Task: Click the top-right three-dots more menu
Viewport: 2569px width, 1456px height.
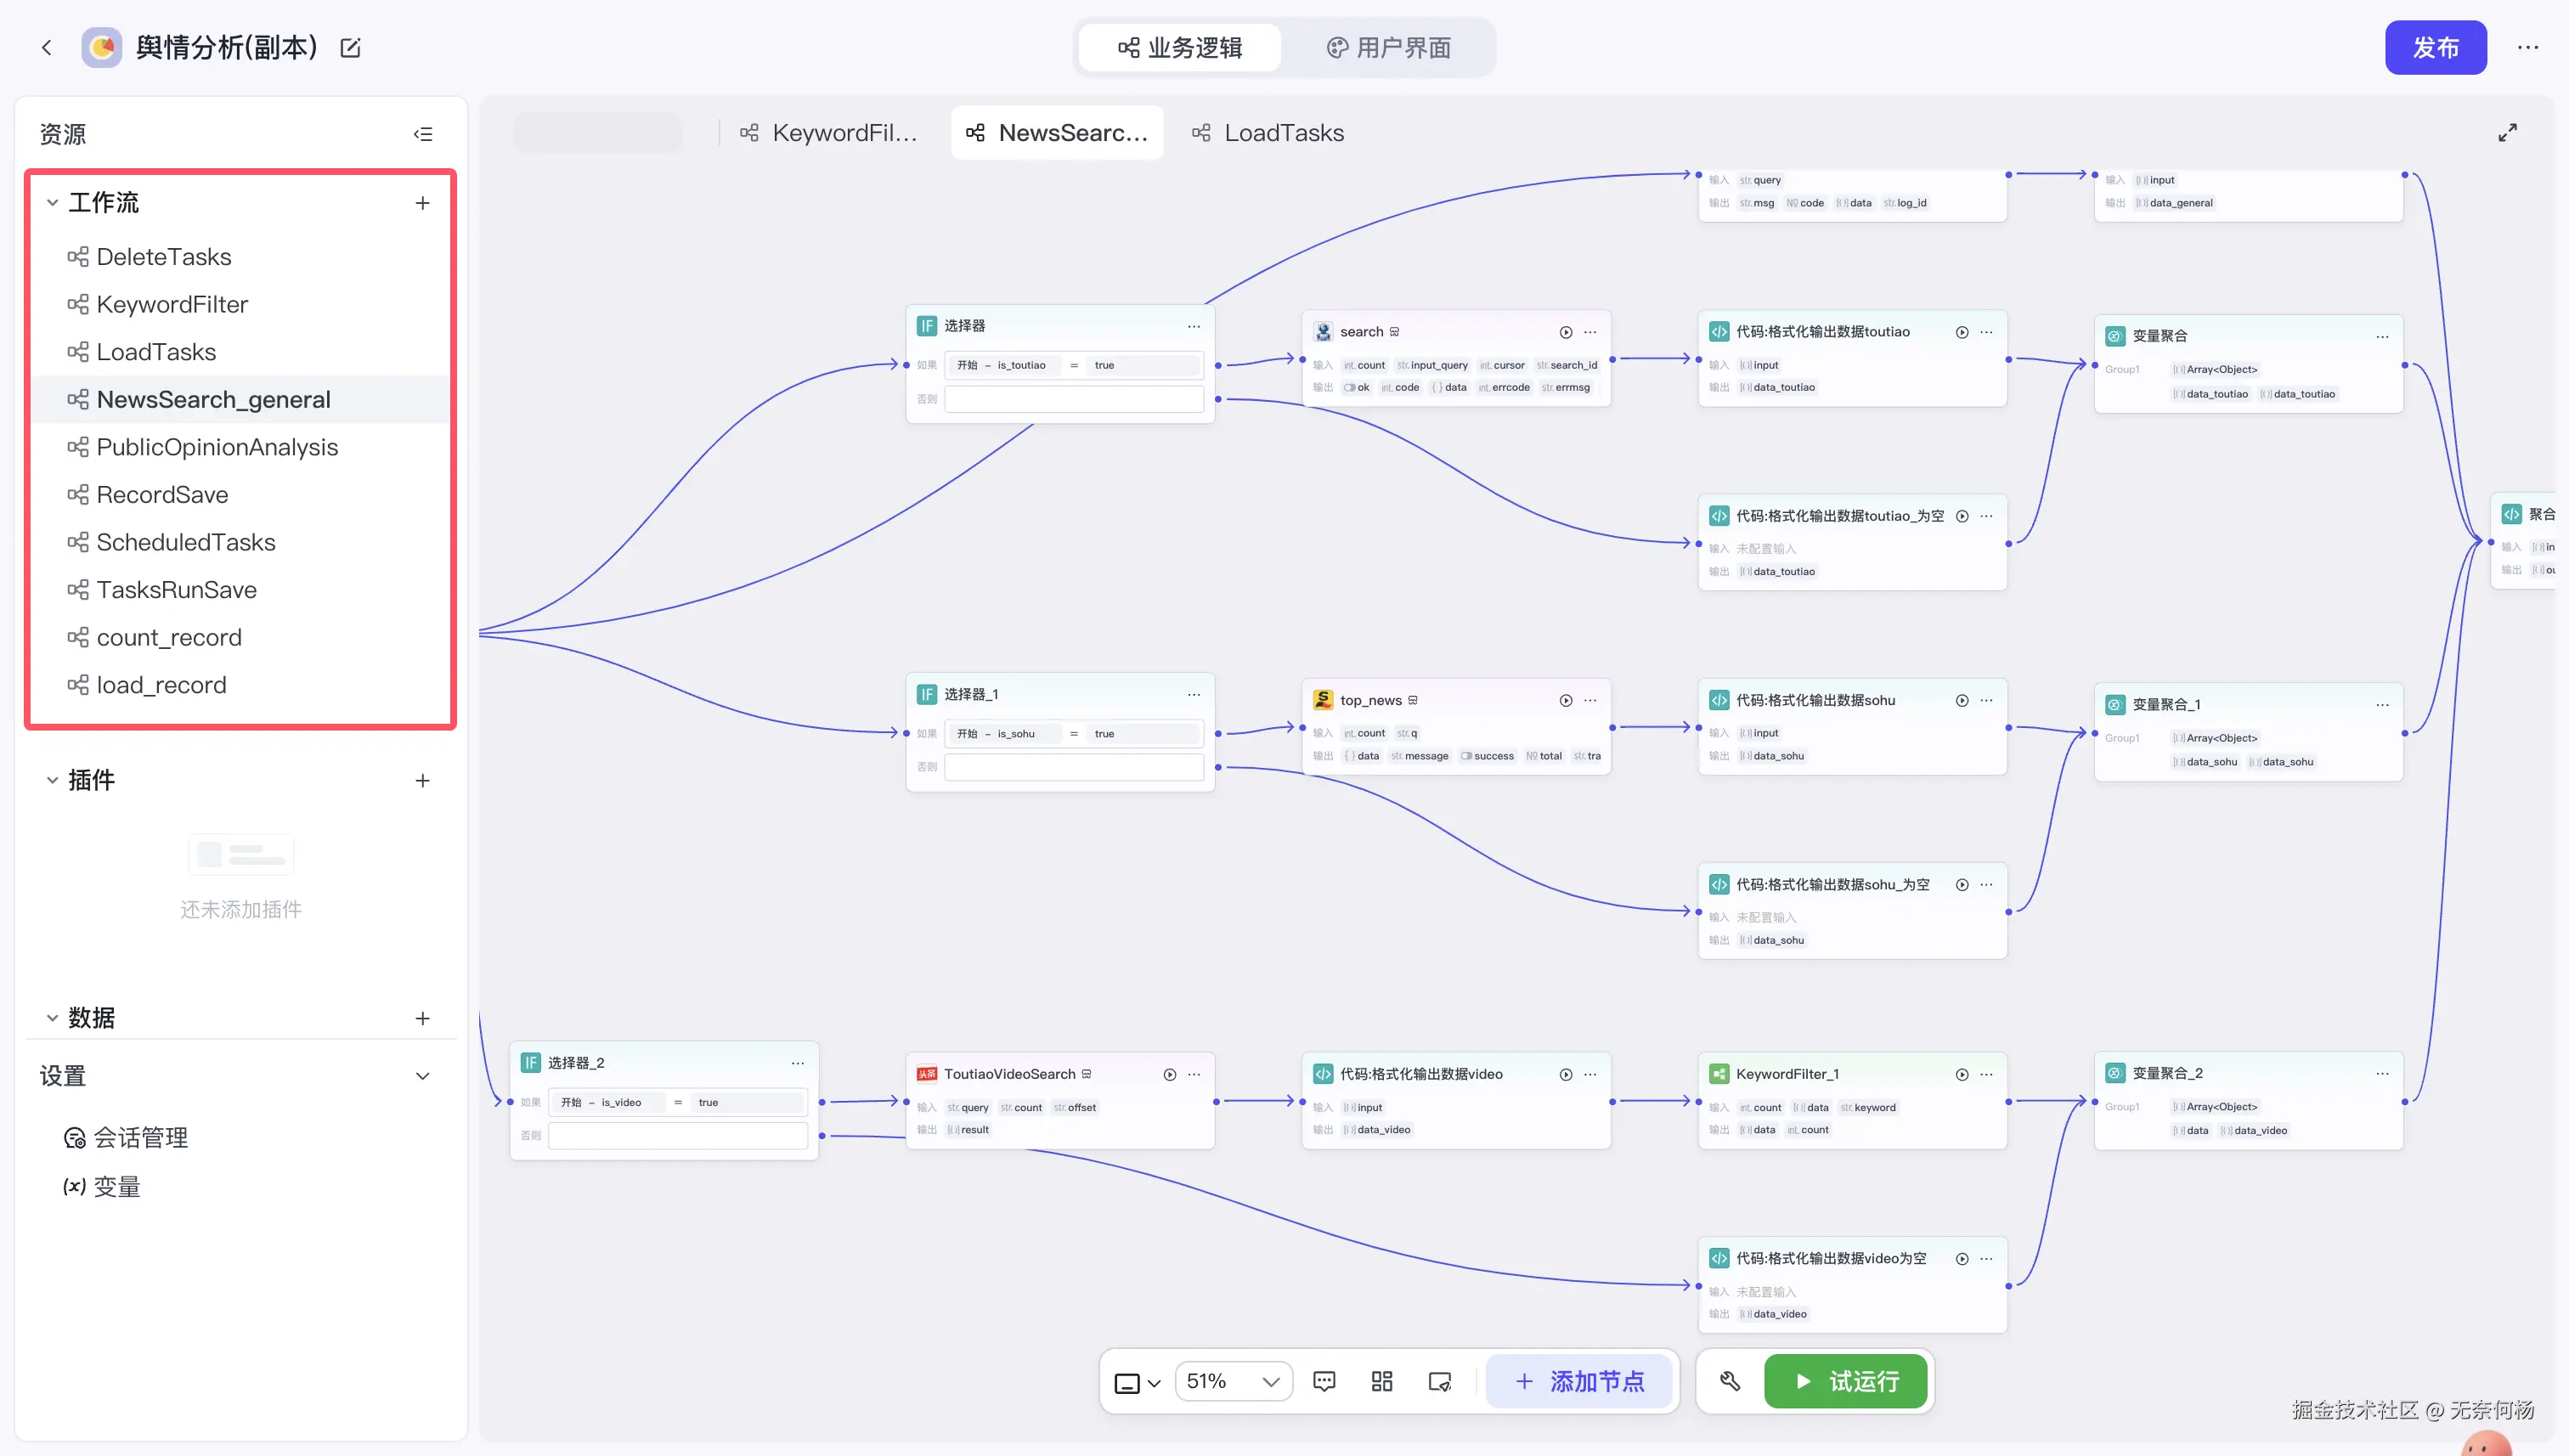Action: tap(2528, 47)
